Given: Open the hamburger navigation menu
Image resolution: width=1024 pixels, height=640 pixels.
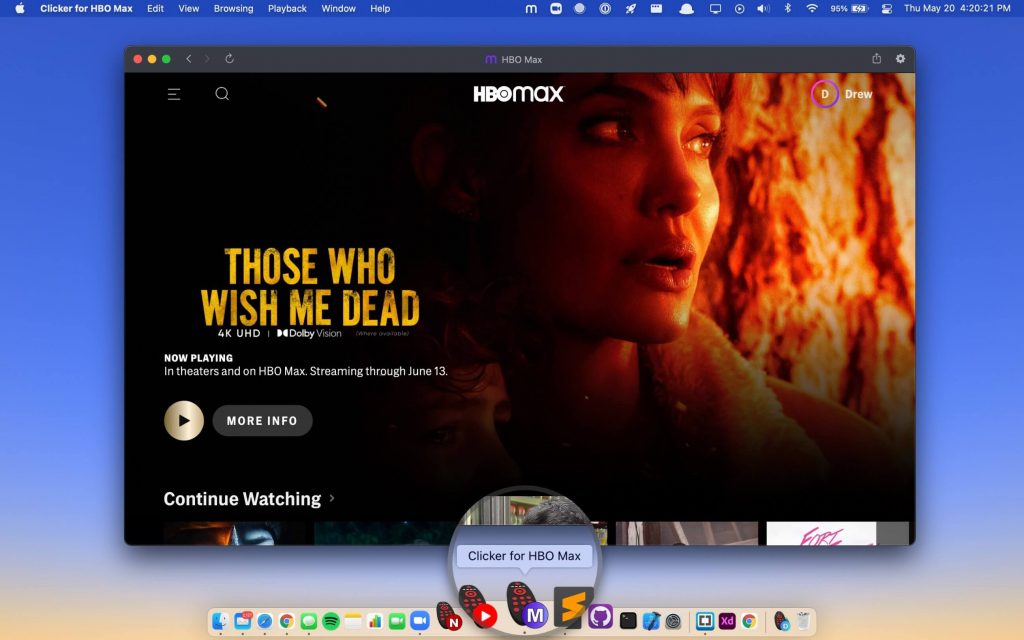Looking at the screenshot, I should coord(174,93).
